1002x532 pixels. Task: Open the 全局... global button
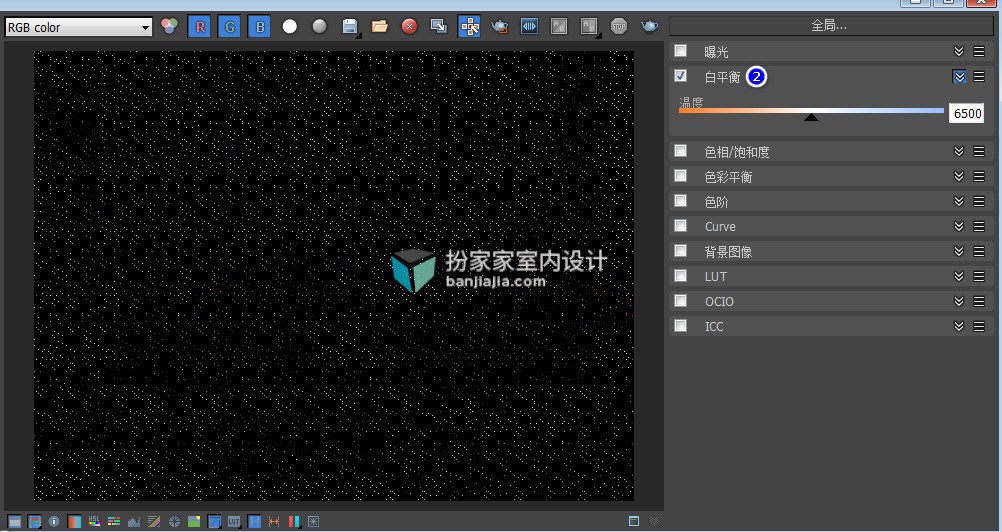831,26
